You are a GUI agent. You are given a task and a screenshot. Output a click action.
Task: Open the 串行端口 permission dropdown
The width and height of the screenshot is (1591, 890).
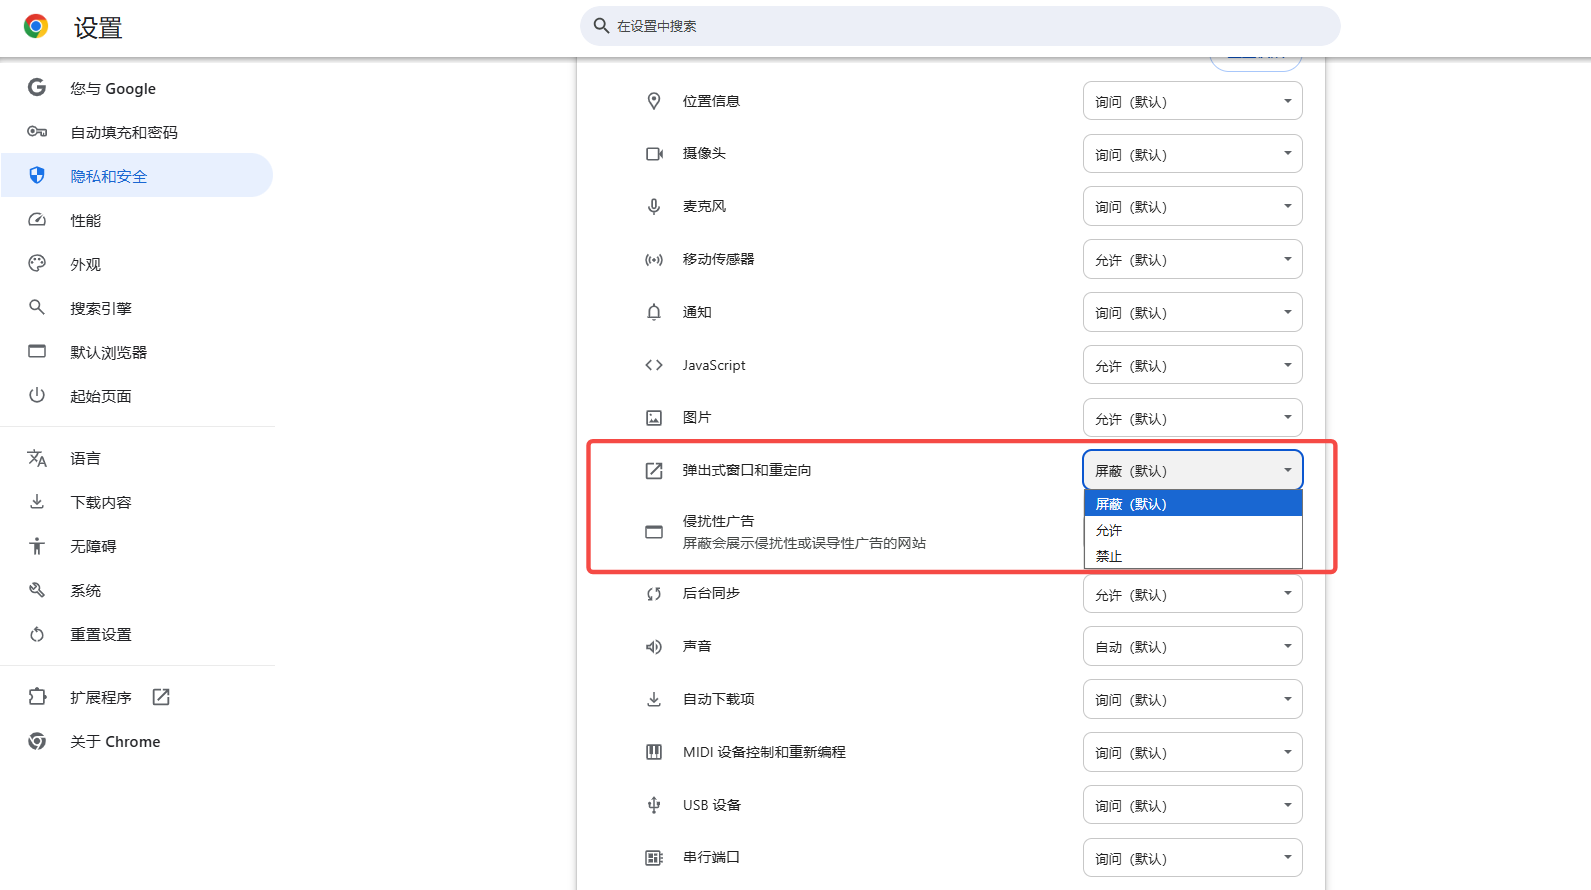1193,858
